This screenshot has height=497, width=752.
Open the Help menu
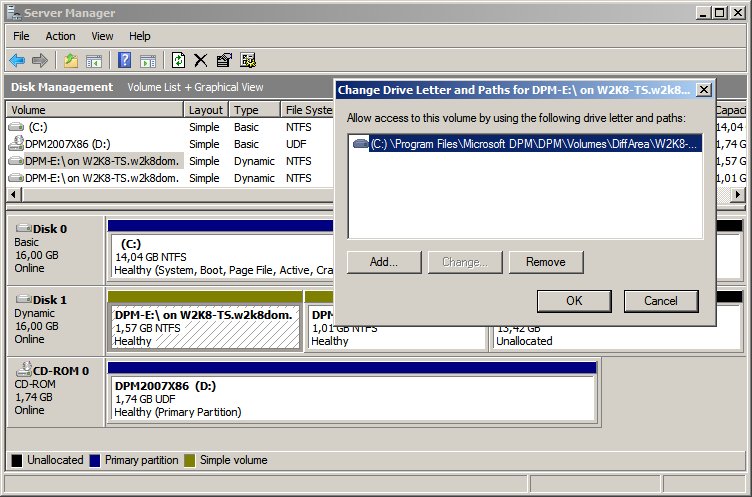pos(140,36)
